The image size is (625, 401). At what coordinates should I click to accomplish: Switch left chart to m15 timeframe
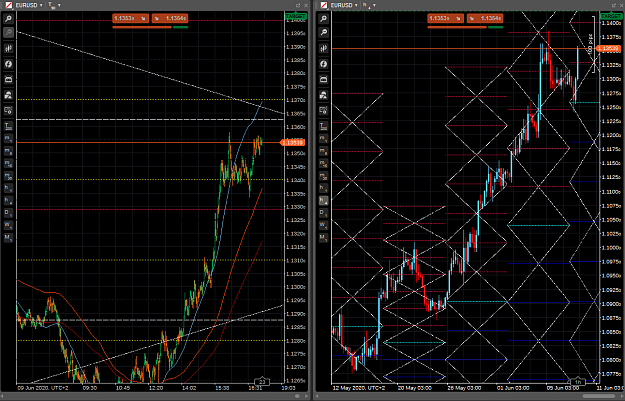click(8, 163)
